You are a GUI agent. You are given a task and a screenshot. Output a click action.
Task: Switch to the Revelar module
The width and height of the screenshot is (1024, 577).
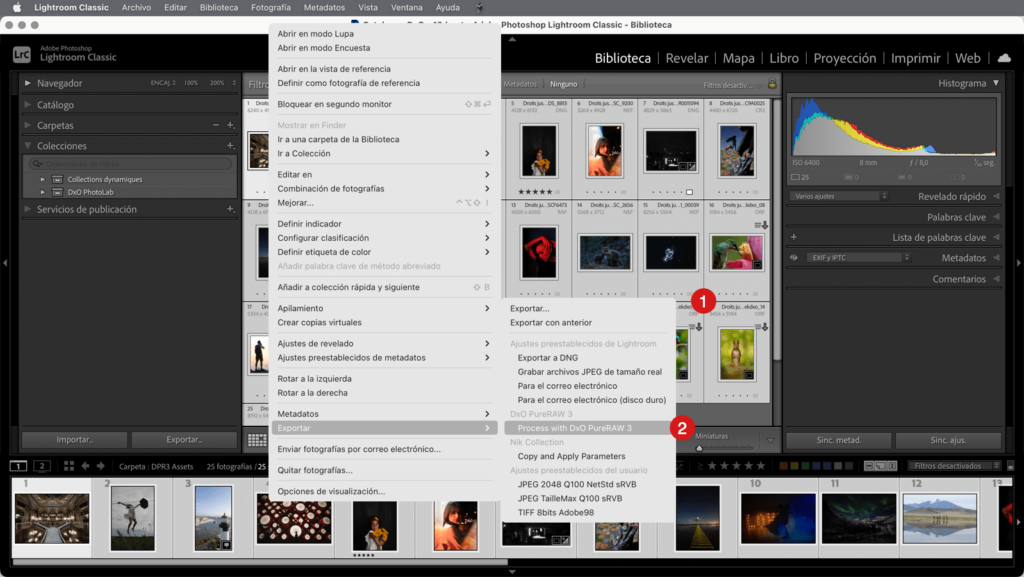tap(686, 58)
